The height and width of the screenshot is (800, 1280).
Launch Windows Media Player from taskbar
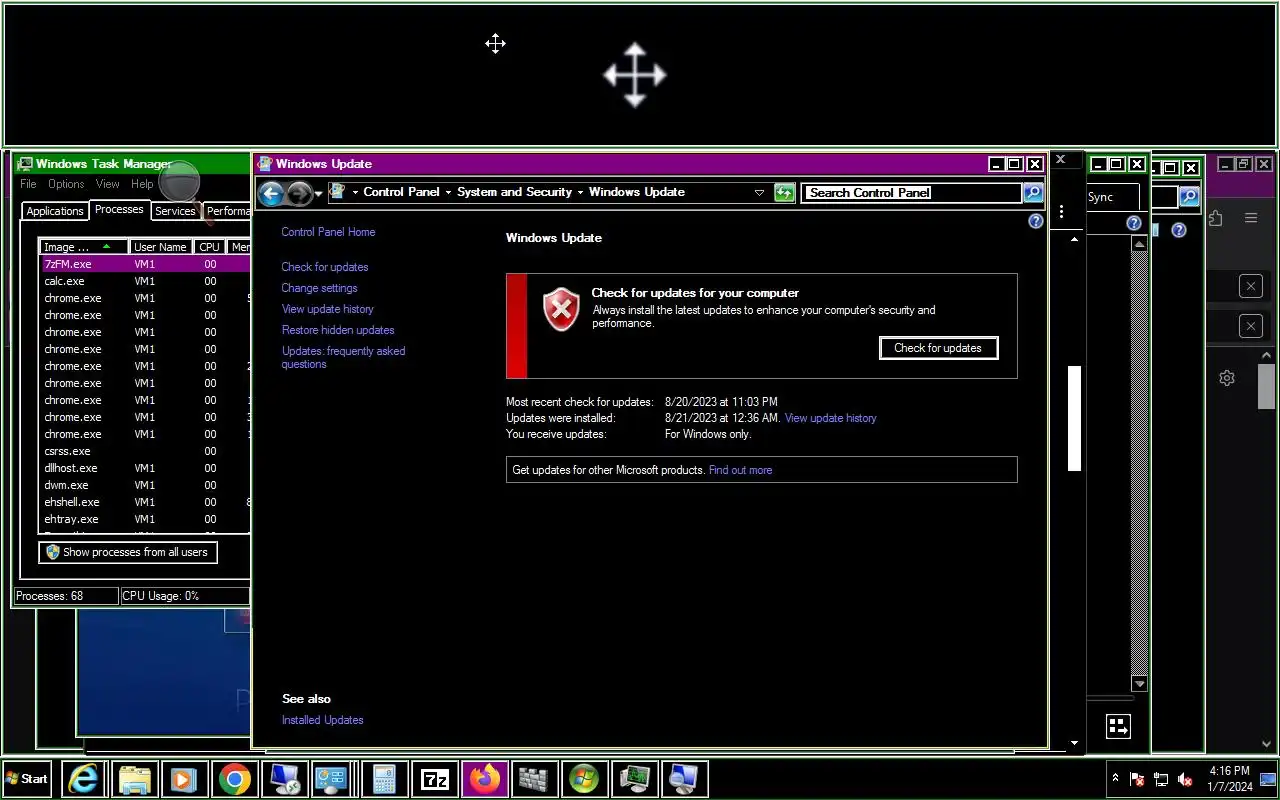click(x=184, y=779)
